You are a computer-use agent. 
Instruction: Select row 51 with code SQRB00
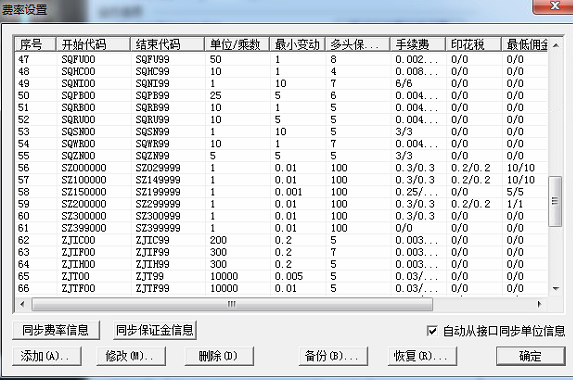(x=281, y=107)
